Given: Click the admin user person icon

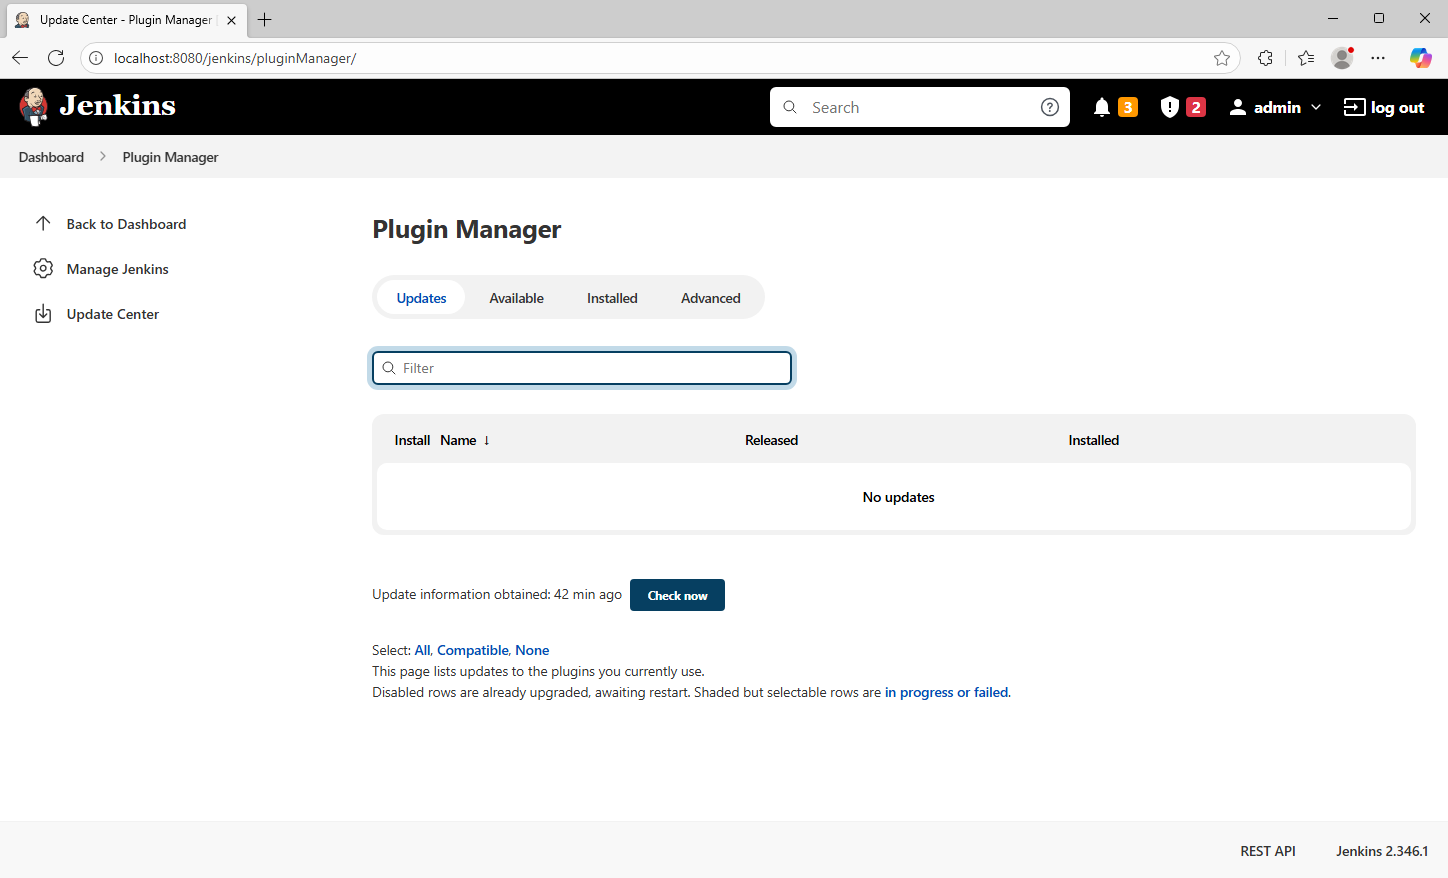Looking at the screenshot, I should pos(1238,107).
